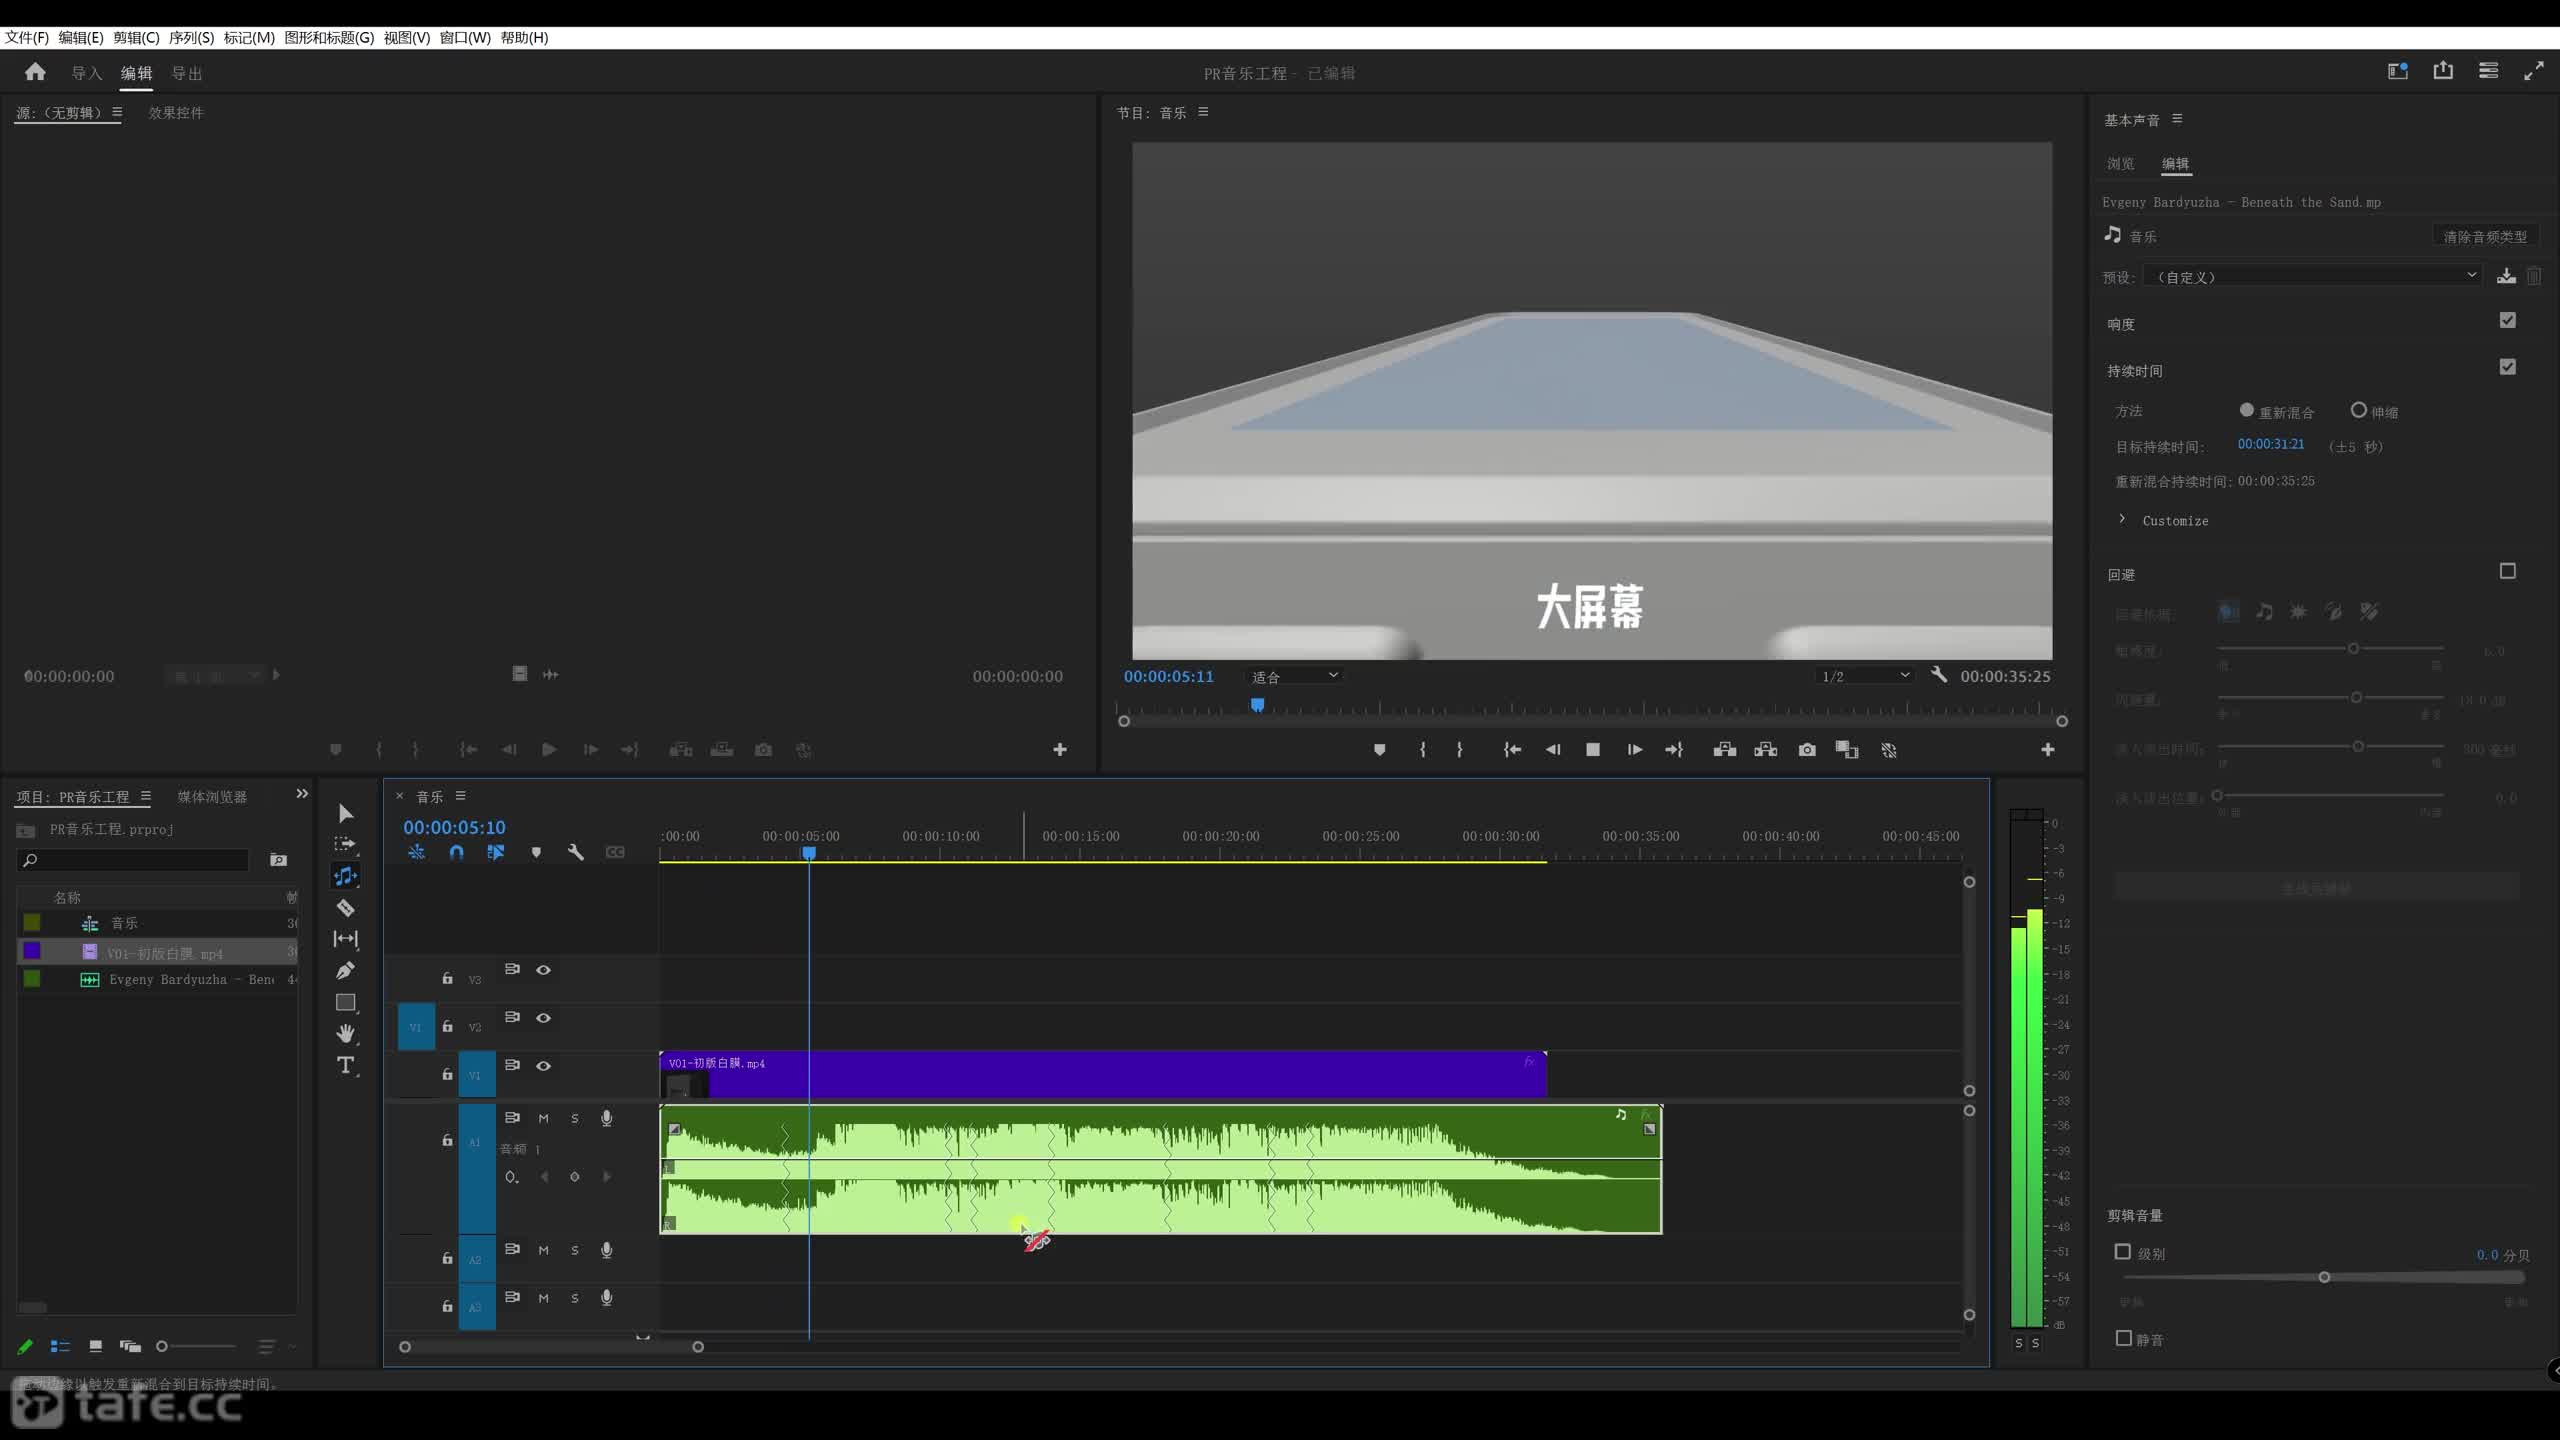Open timeline display settings wrench

coord(575,852)
